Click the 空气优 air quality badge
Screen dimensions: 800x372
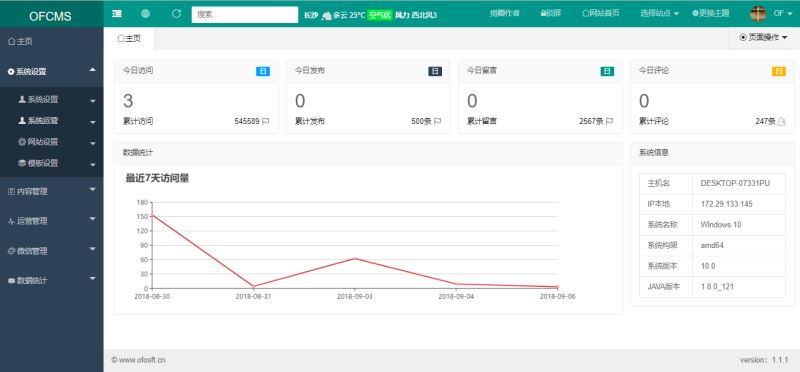pyautogui.click(x=380, y=15)
